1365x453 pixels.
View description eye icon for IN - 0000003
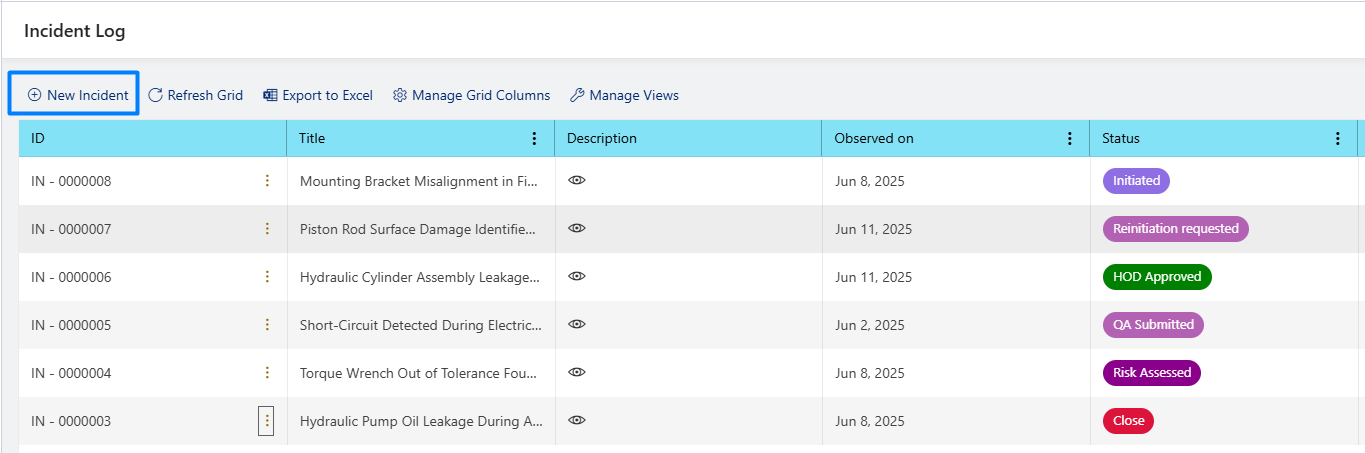pos(576,420)
